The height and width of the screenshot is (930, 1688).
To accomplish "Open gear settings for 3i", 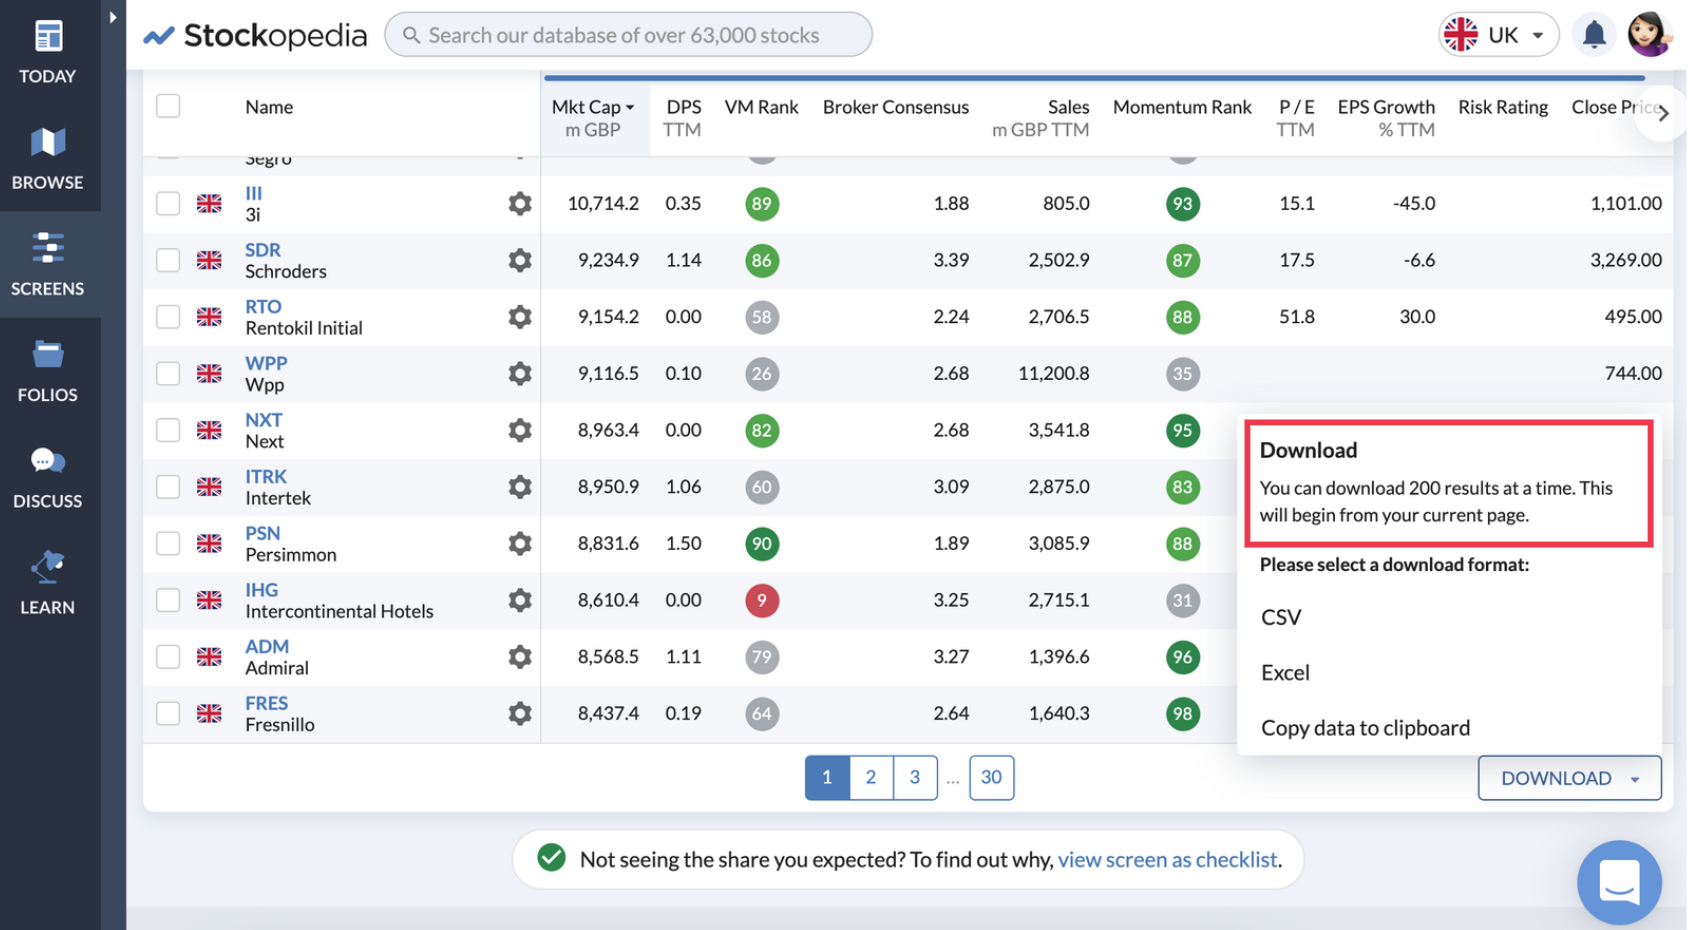I will 520,204.
